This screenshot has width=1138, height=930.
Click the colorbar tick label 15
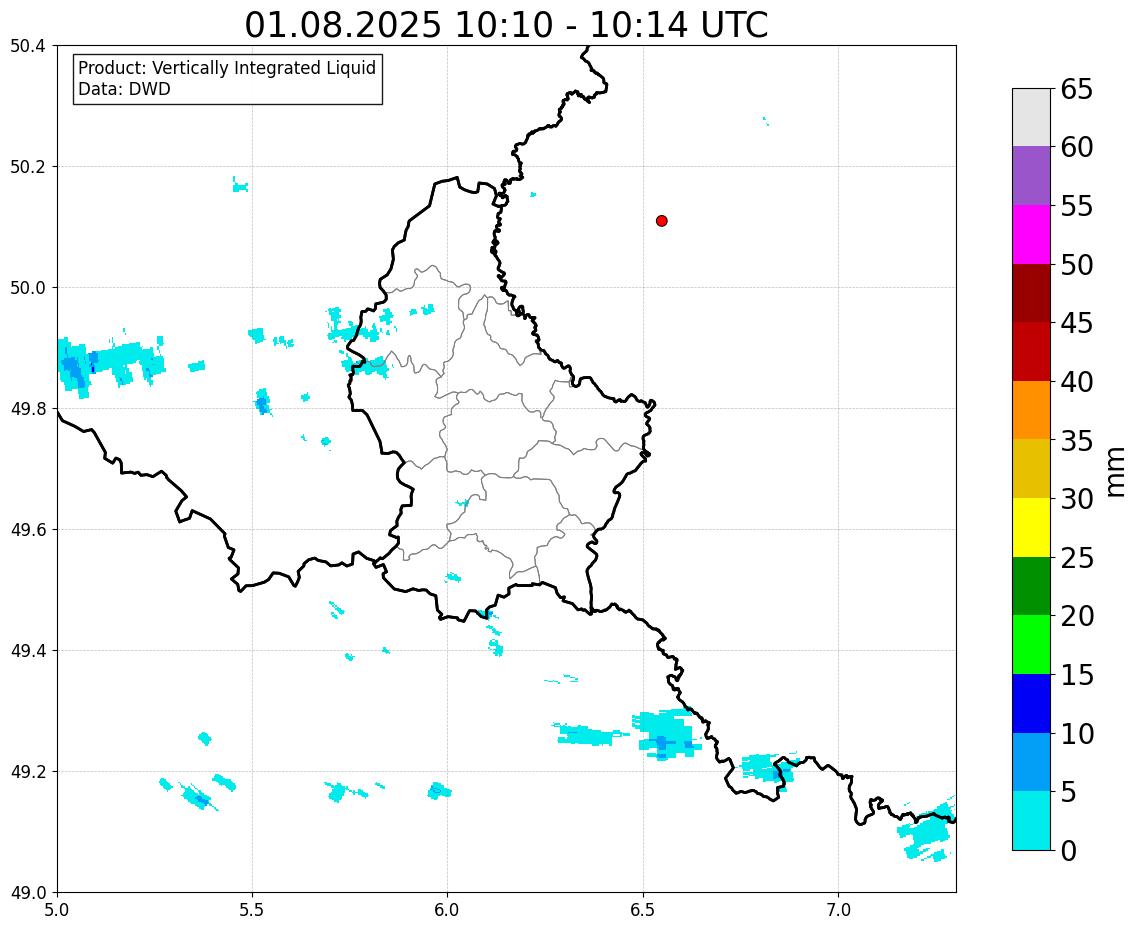coord(1077,674)
